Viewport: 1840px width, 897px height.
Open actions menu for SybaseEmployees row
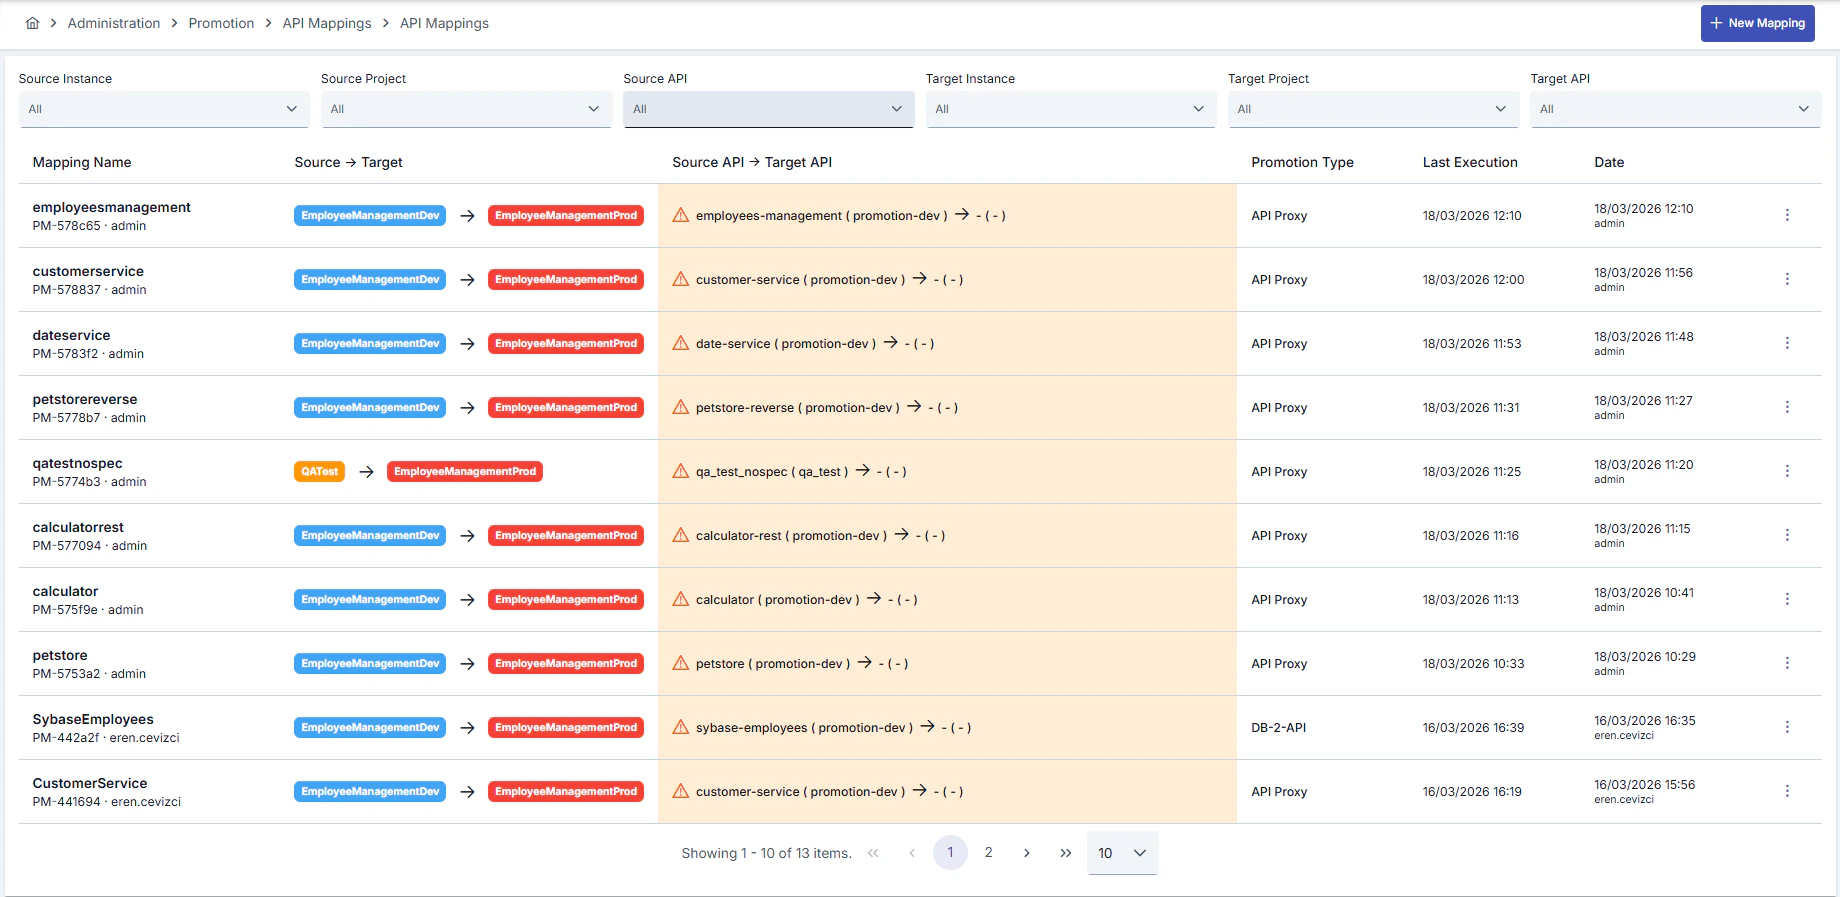coord(1787,727)
